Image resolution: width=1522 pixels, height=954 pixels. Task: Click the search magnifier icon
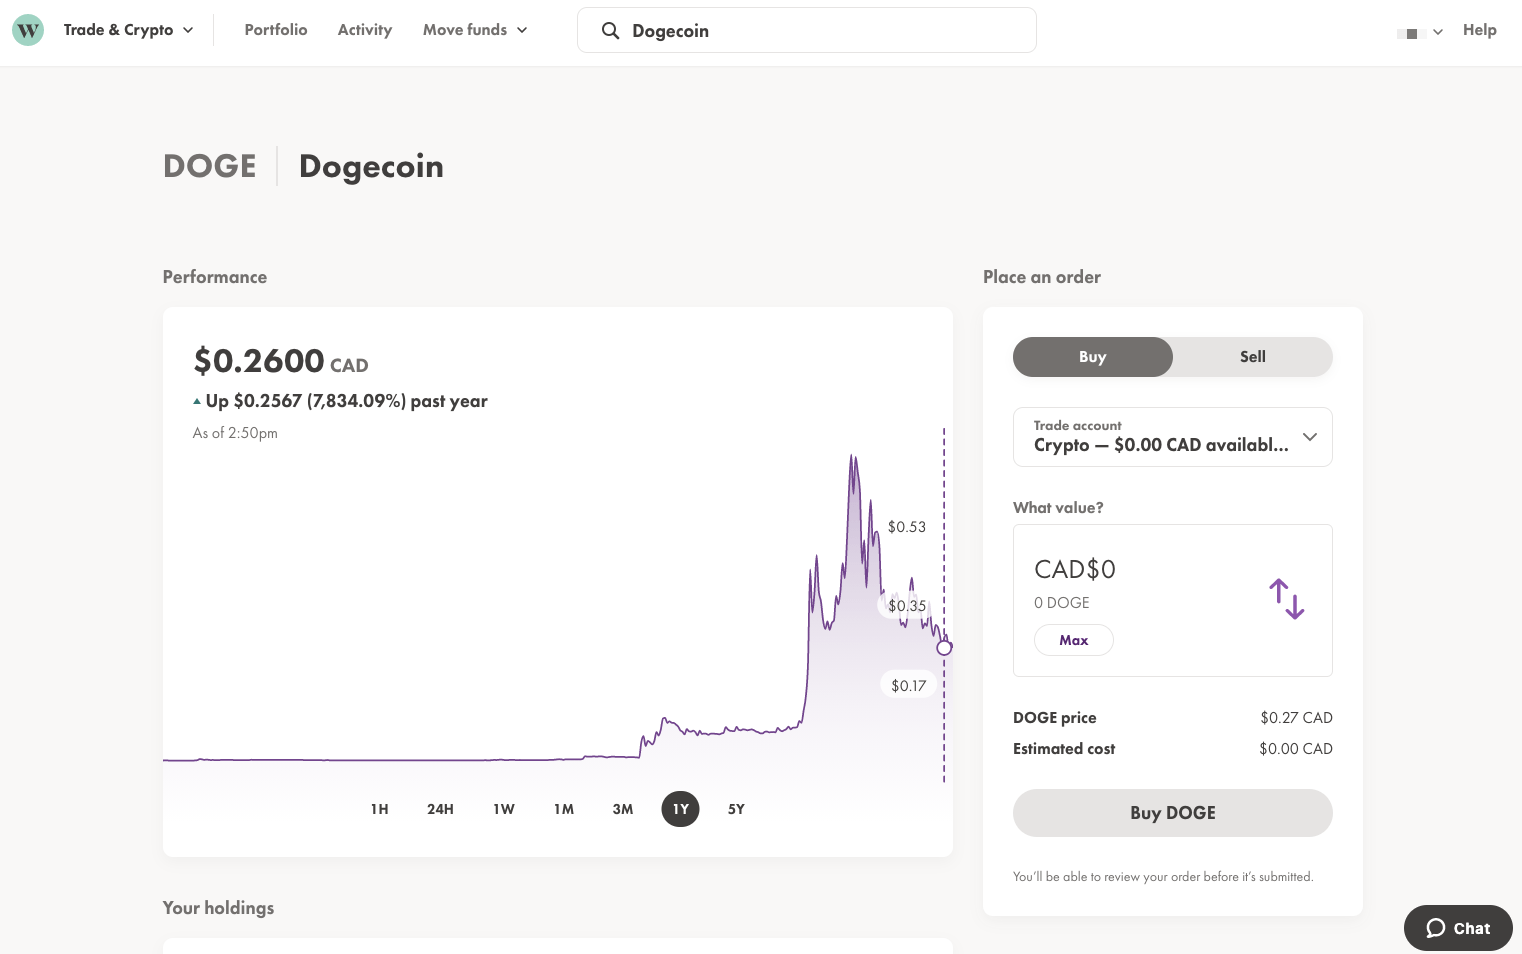pyautogui.click(x=610, y=31)
